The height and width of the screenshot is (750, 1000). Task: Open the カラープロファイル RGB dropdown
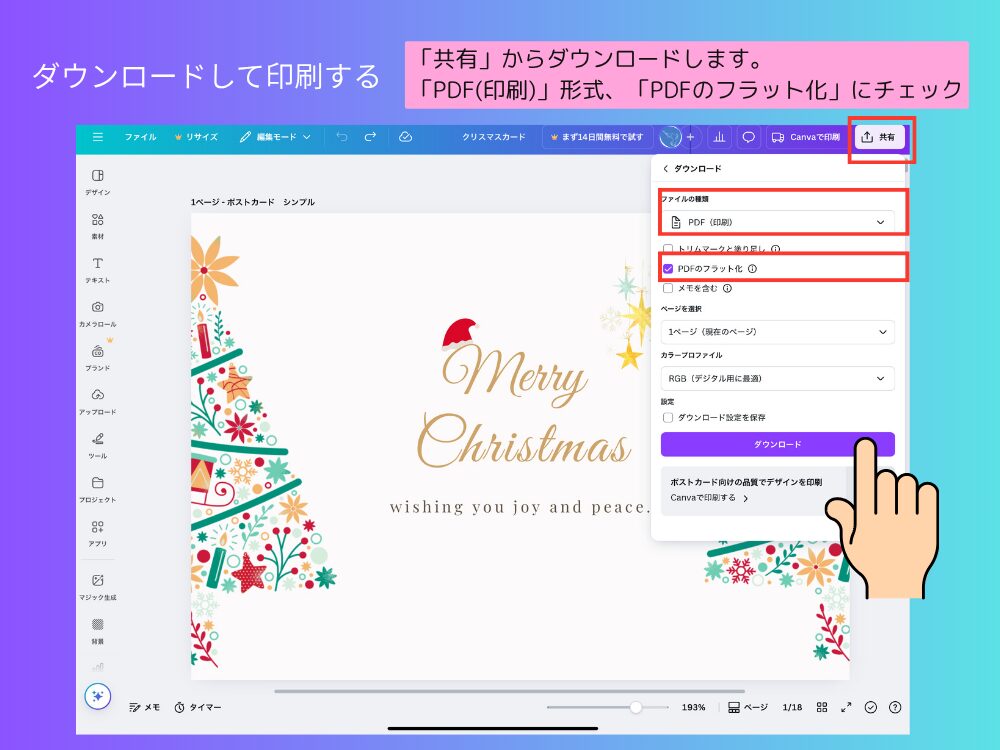tap(778, 378)
